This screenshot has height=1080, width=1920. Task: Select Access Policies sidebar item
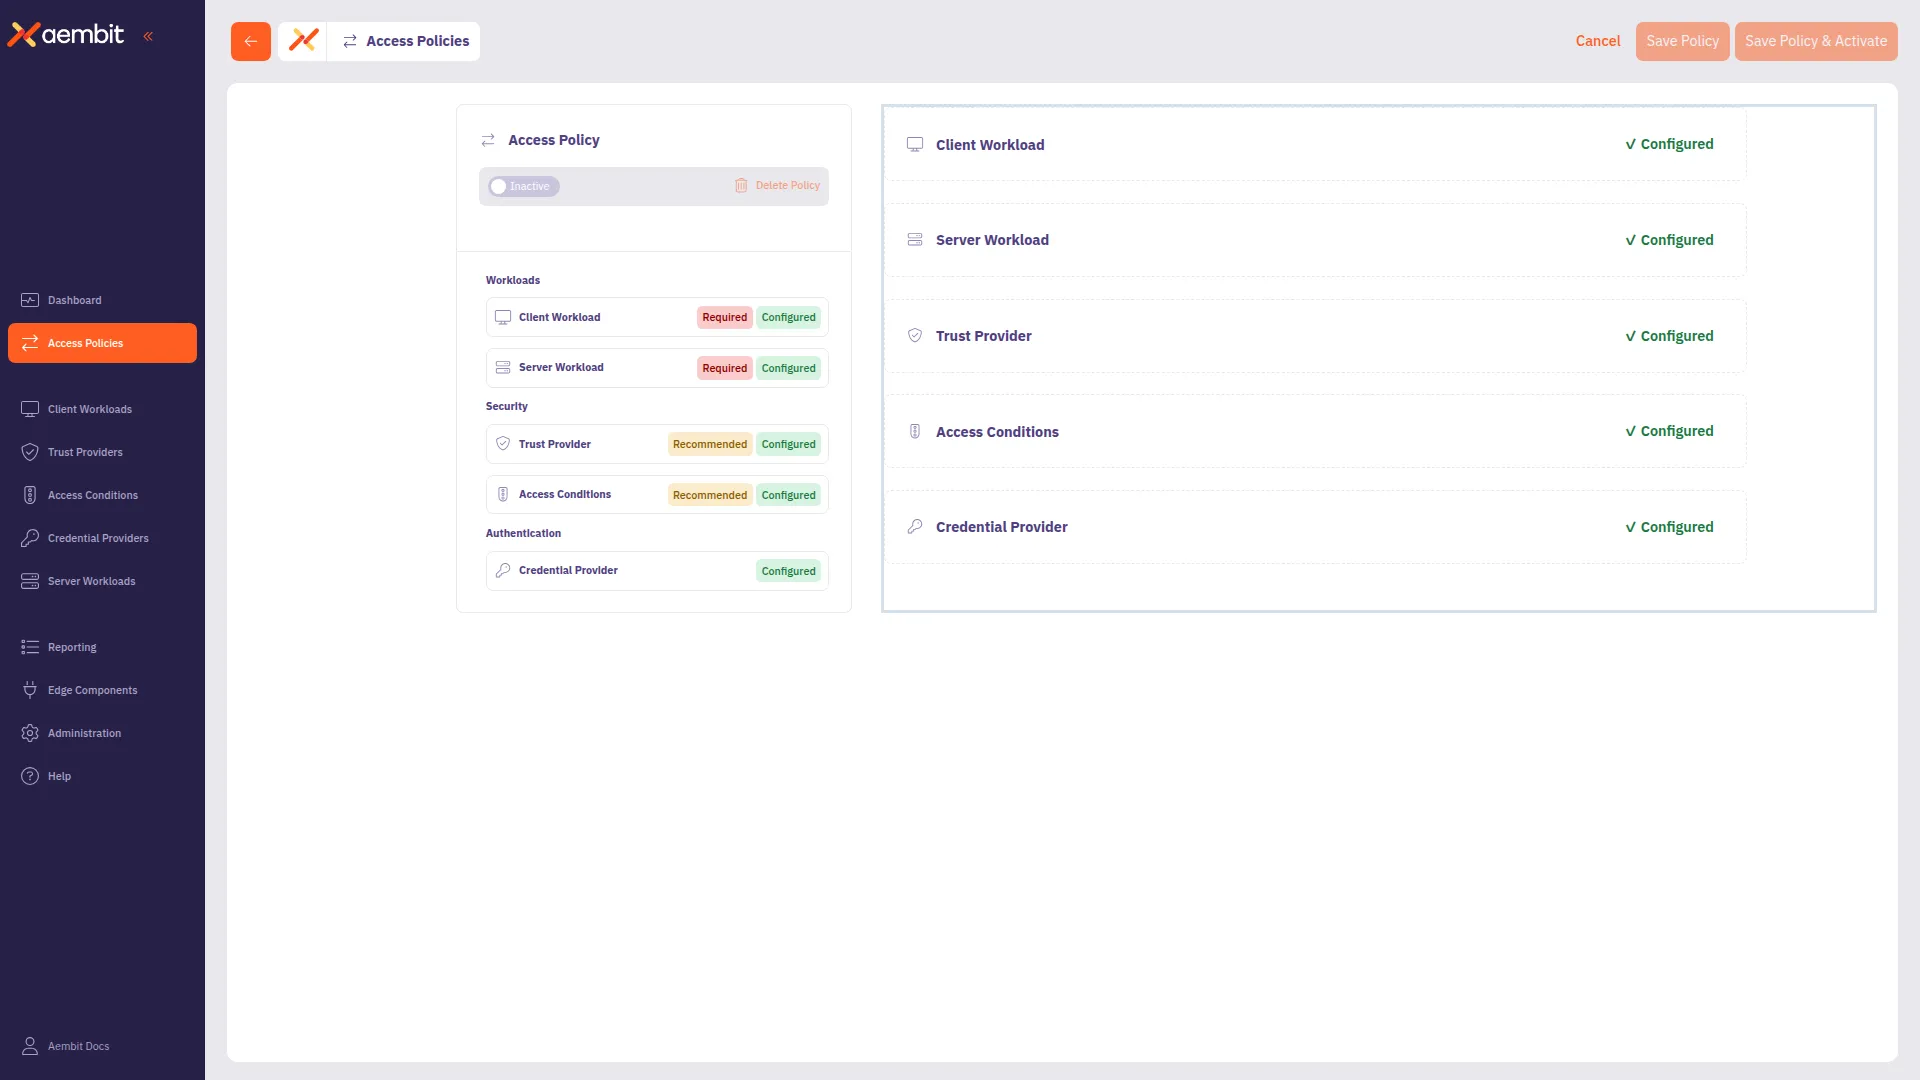[102, 343]
